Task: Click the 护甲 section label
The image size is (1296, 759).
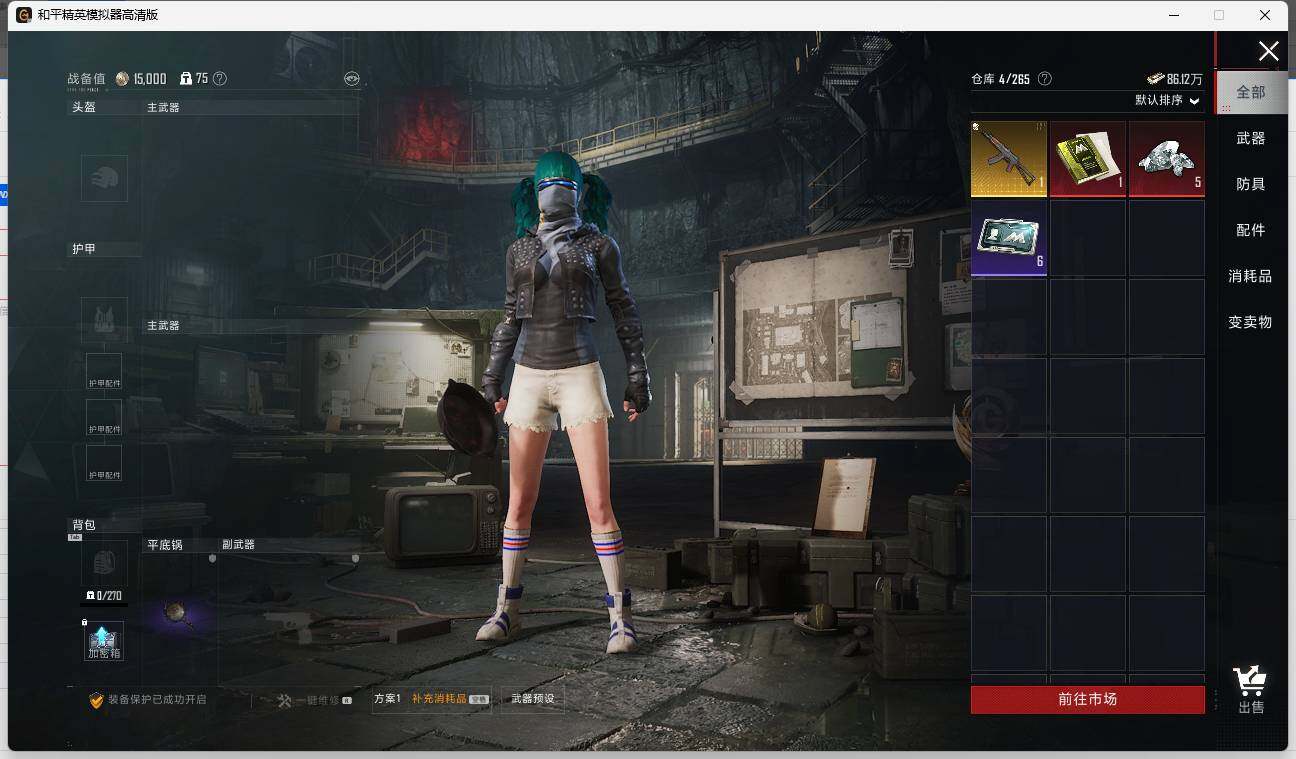Action: coord(84,249)
